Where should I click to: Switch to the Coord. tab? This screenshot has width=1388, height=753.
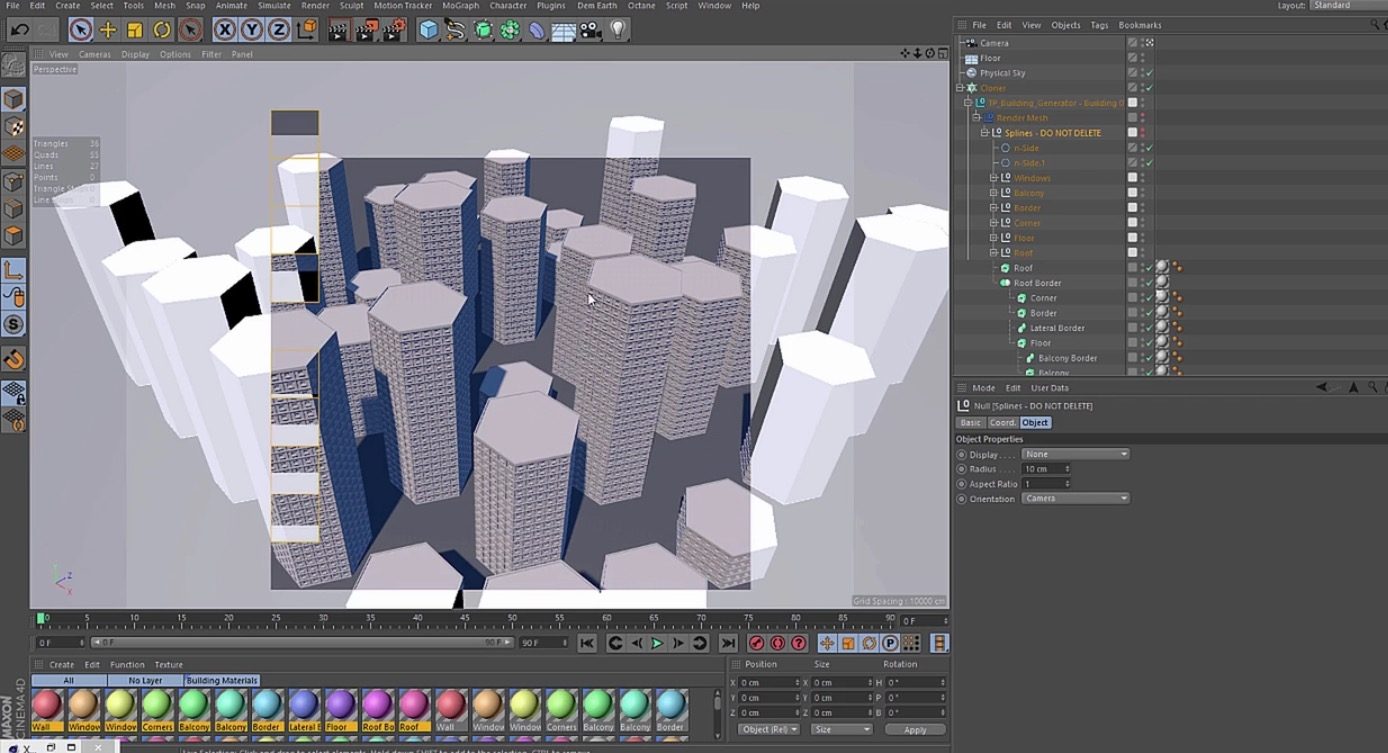click(1003, 423)
